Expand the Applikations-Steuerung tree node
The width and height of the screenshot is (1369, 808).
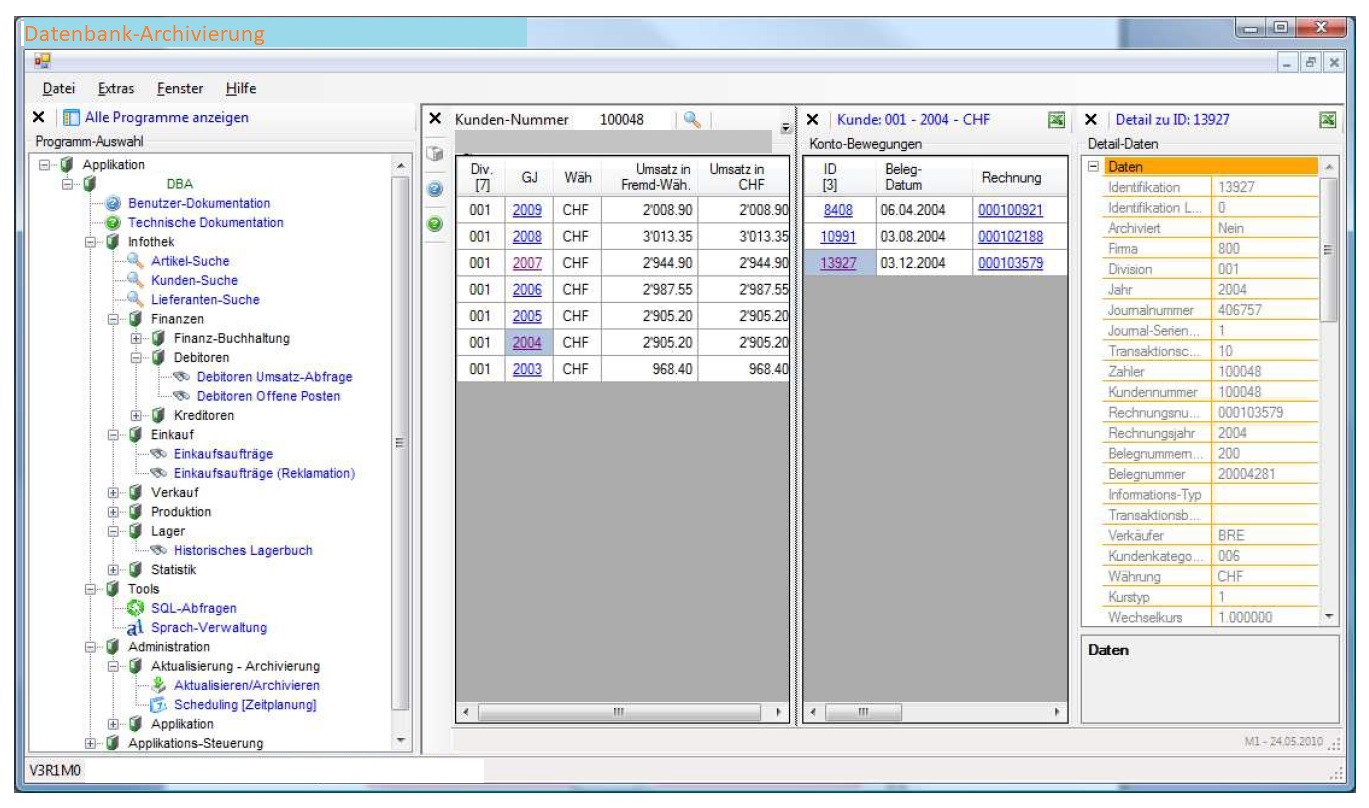point(91,743)
